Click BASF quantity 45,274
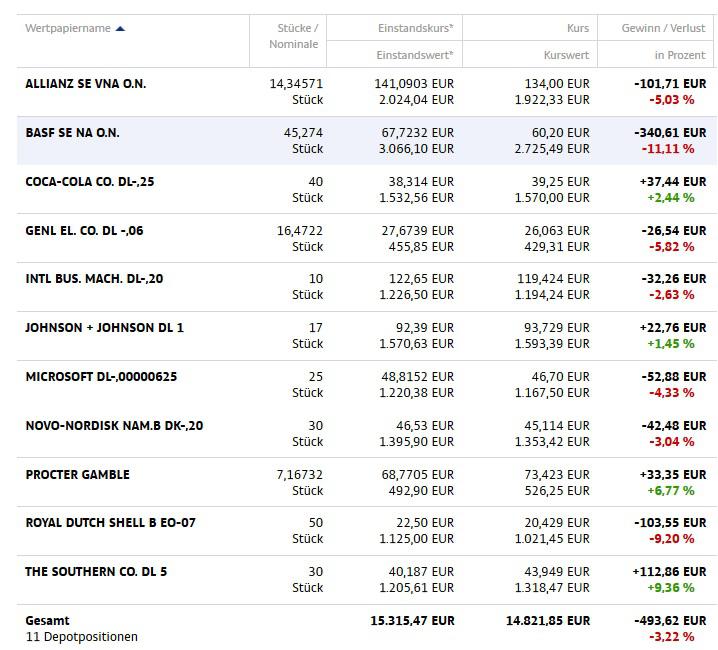 click(303, 133)
